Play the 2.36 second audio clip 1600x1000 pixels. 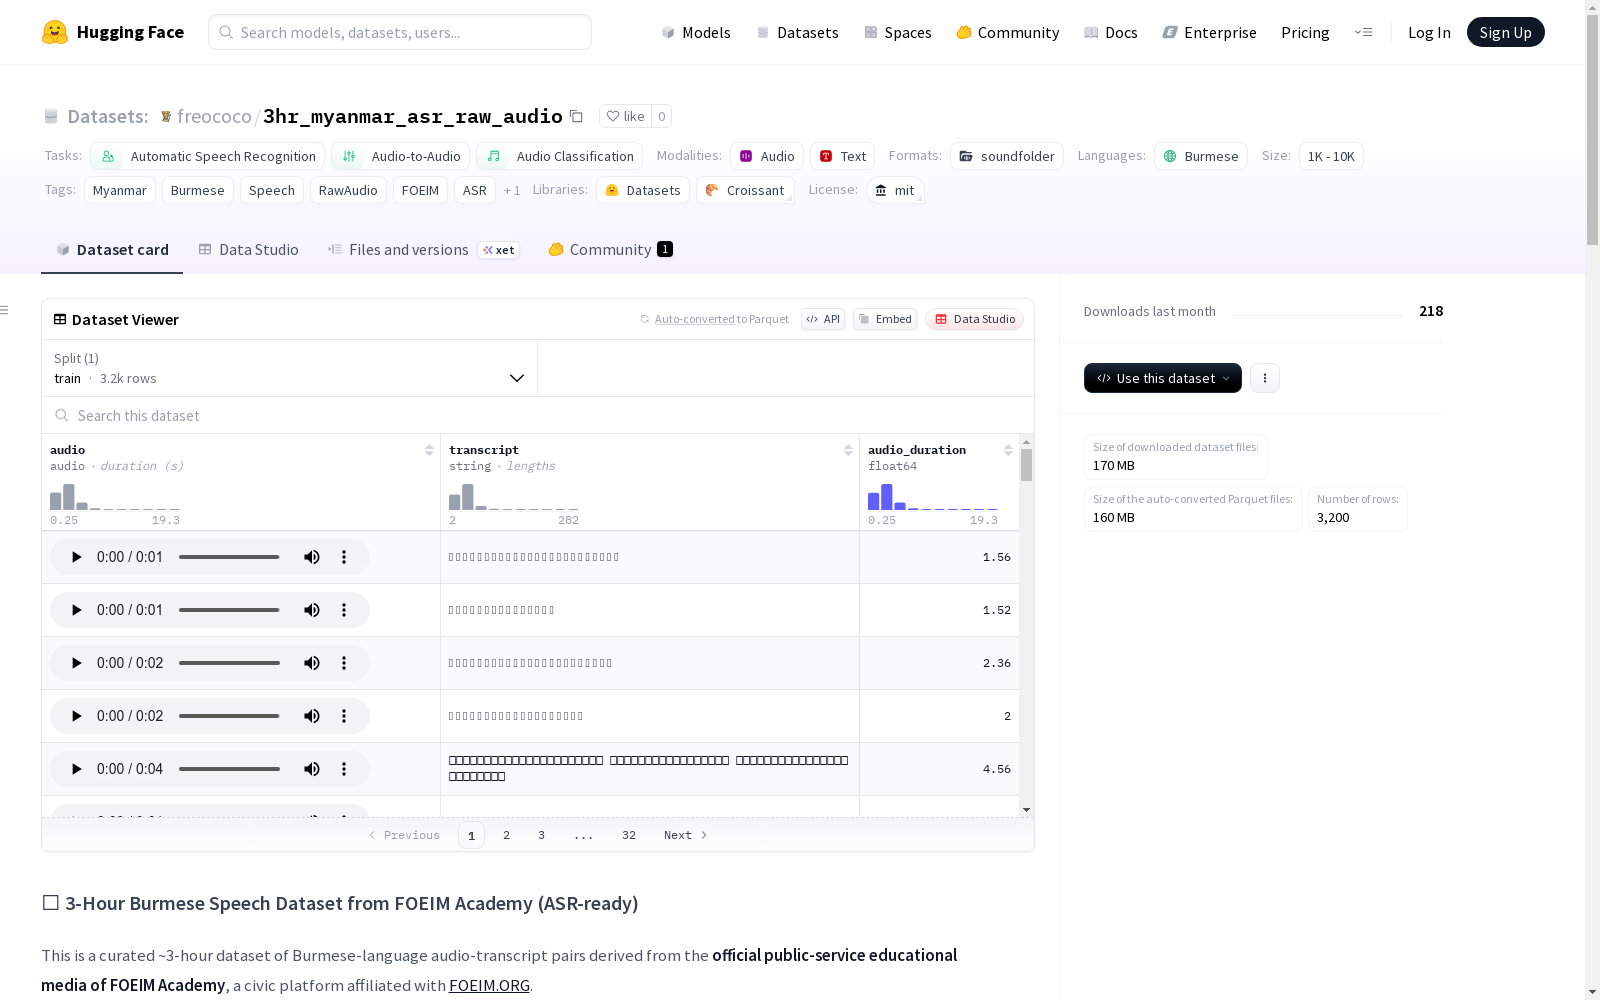pyautogui.click(x=76, y=663)
